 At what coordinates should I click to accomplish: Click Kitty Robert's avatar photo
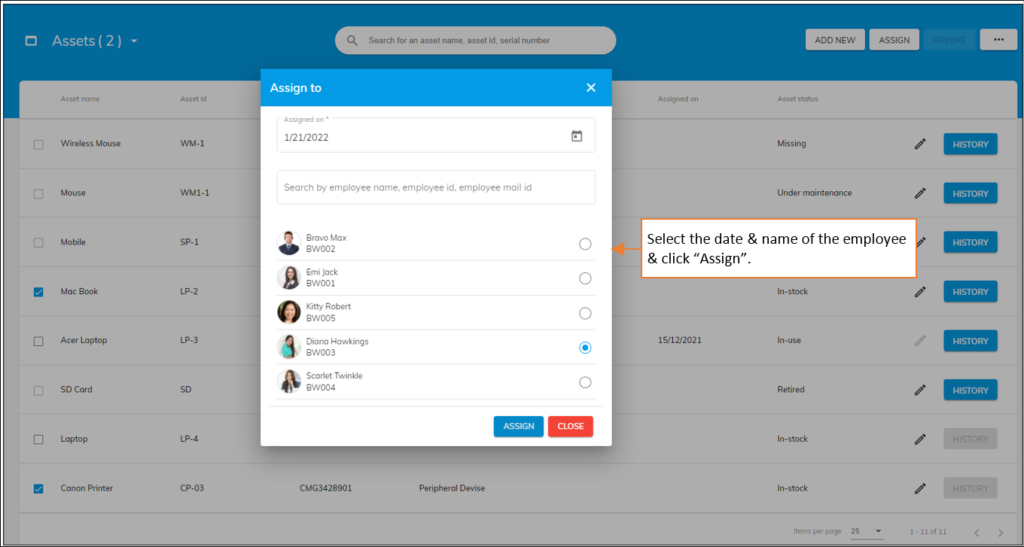(x=289, y=312)
